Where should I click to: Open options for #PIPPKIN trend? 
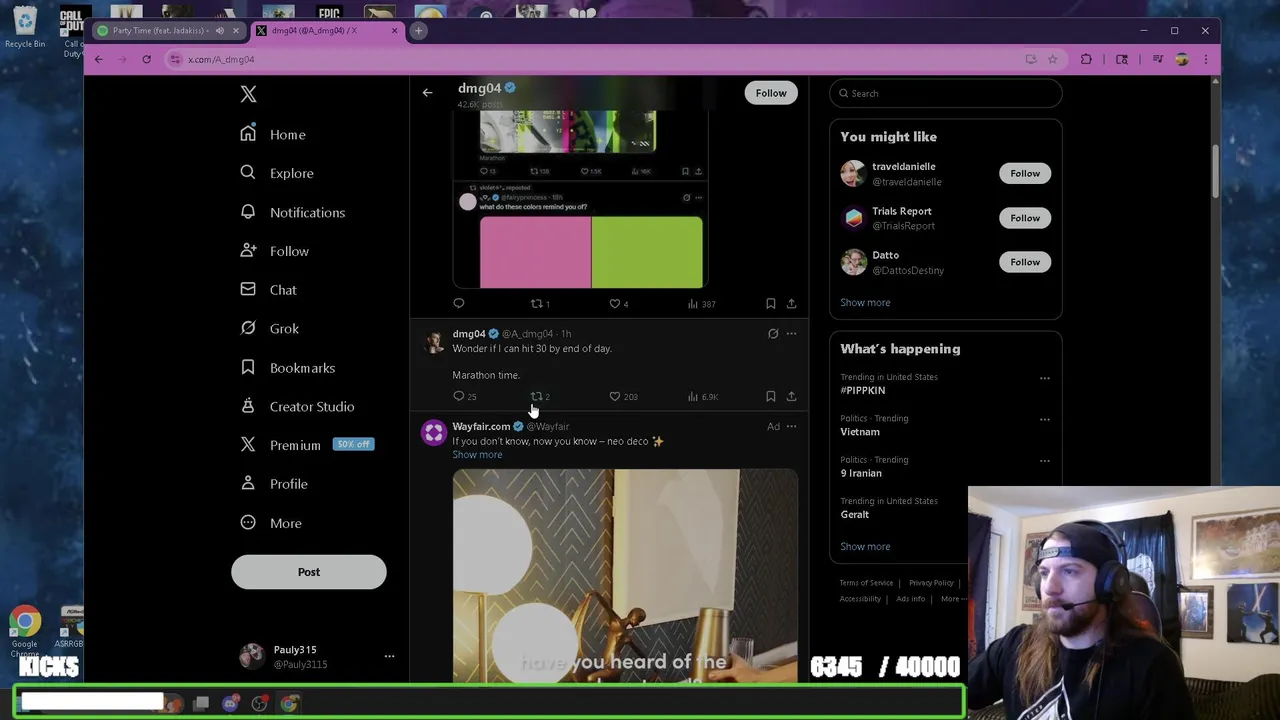coord(1044,378)
